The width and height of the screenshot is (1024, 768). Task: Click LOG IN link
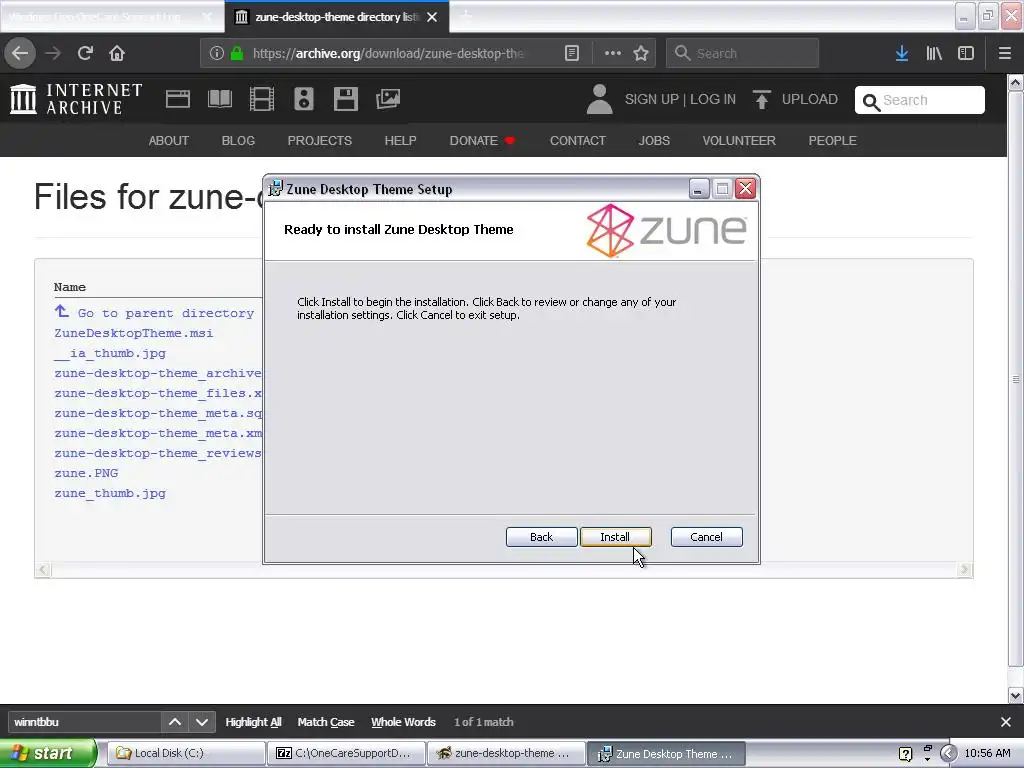713,99
